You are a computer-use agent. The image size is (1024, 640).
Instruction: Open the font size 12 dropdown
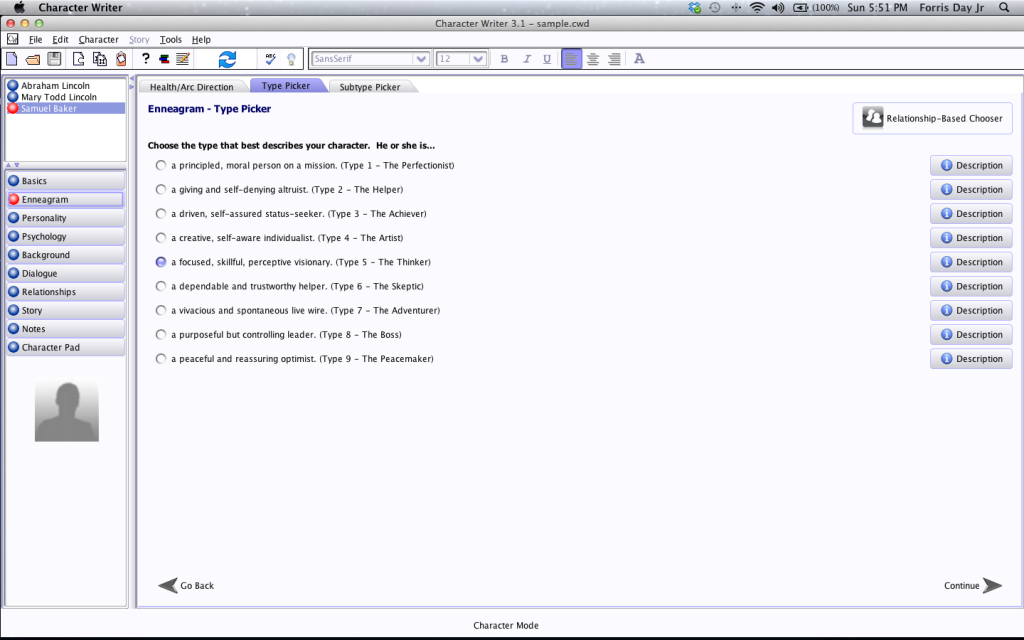pos(461,59)
